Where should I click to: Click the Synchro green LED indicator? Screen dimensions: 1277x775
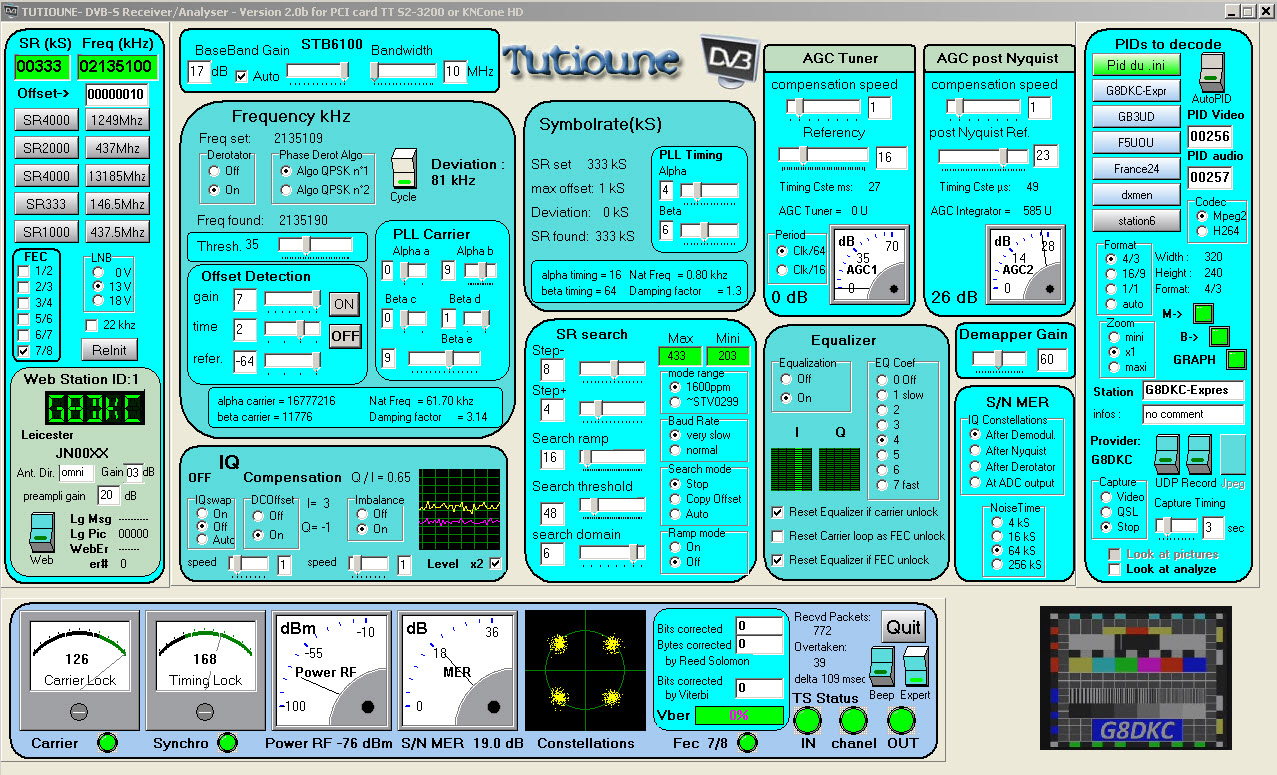click(x=228, y=743)
